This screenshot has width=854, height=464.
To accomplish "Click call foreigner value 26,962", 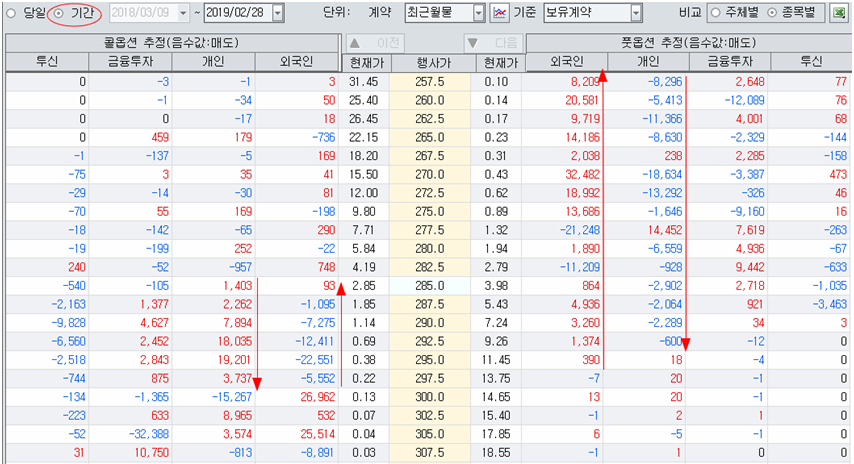I will 318,396.
